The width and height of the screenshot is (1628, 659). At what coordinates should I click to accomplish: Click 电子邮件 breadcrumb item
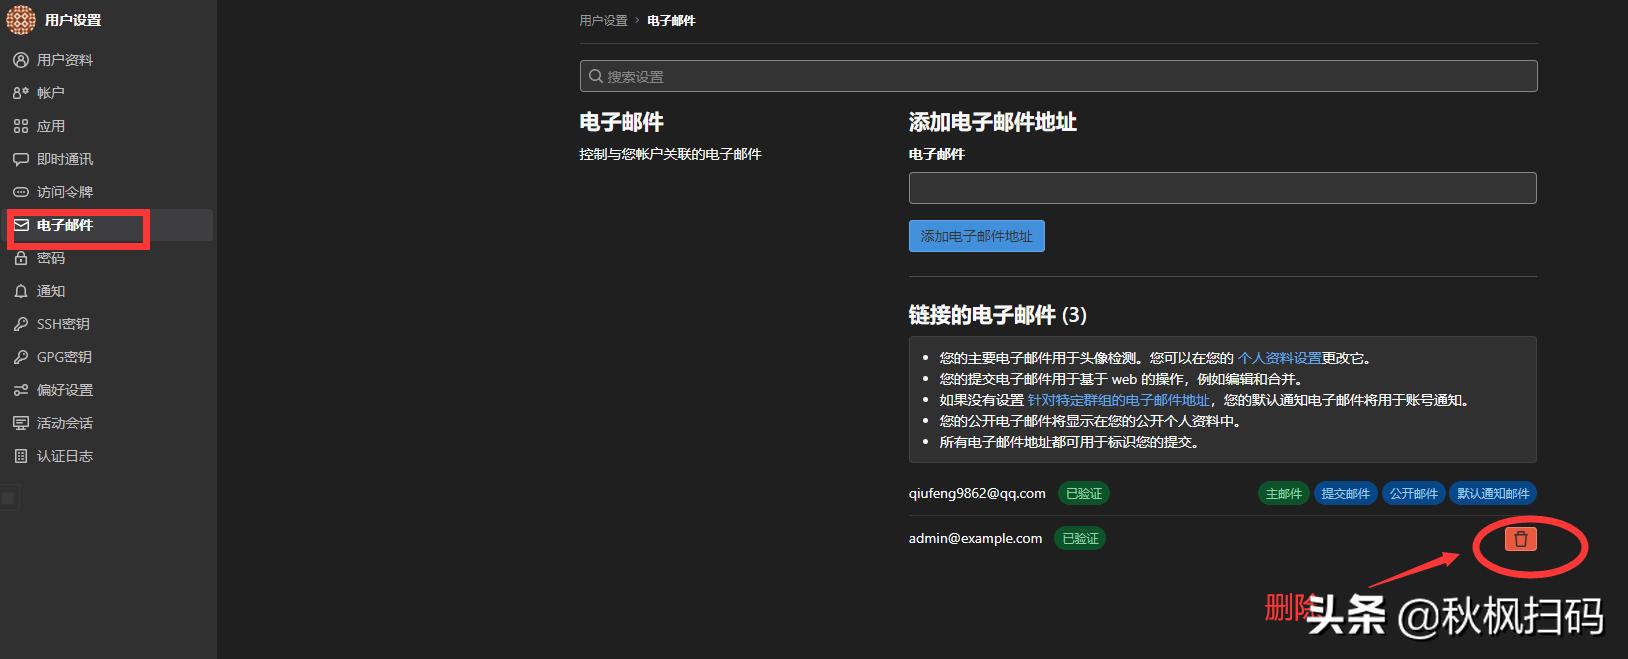coord(671,20)
